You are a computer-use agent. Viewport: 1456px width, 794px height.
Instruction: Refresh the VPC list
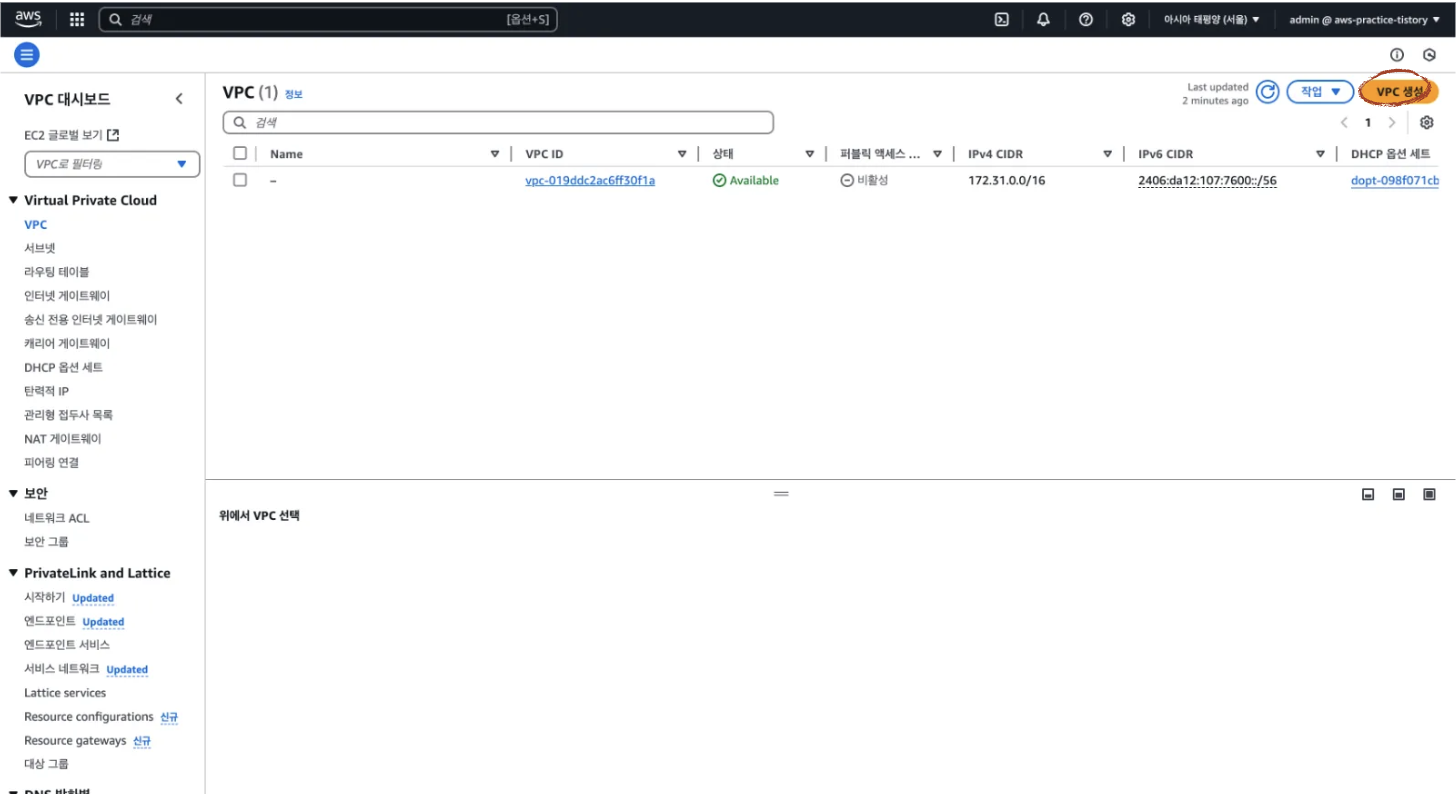coord(1267,92)
